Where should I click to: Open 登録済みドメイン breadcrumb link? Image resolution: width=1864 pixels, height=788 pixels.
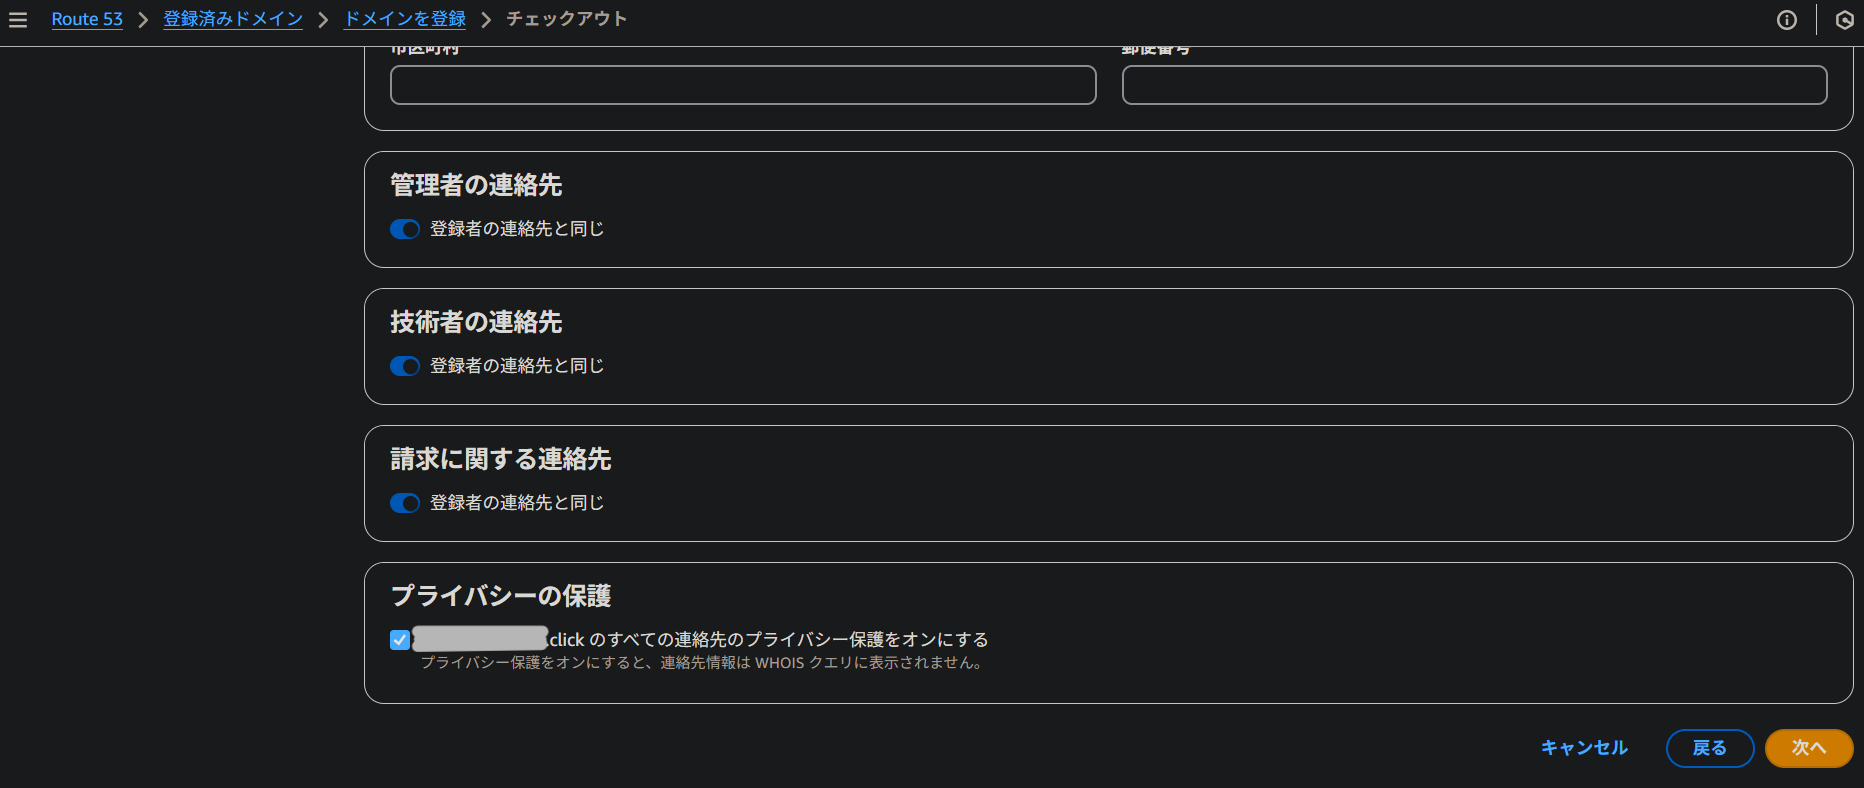coord(233,19)
